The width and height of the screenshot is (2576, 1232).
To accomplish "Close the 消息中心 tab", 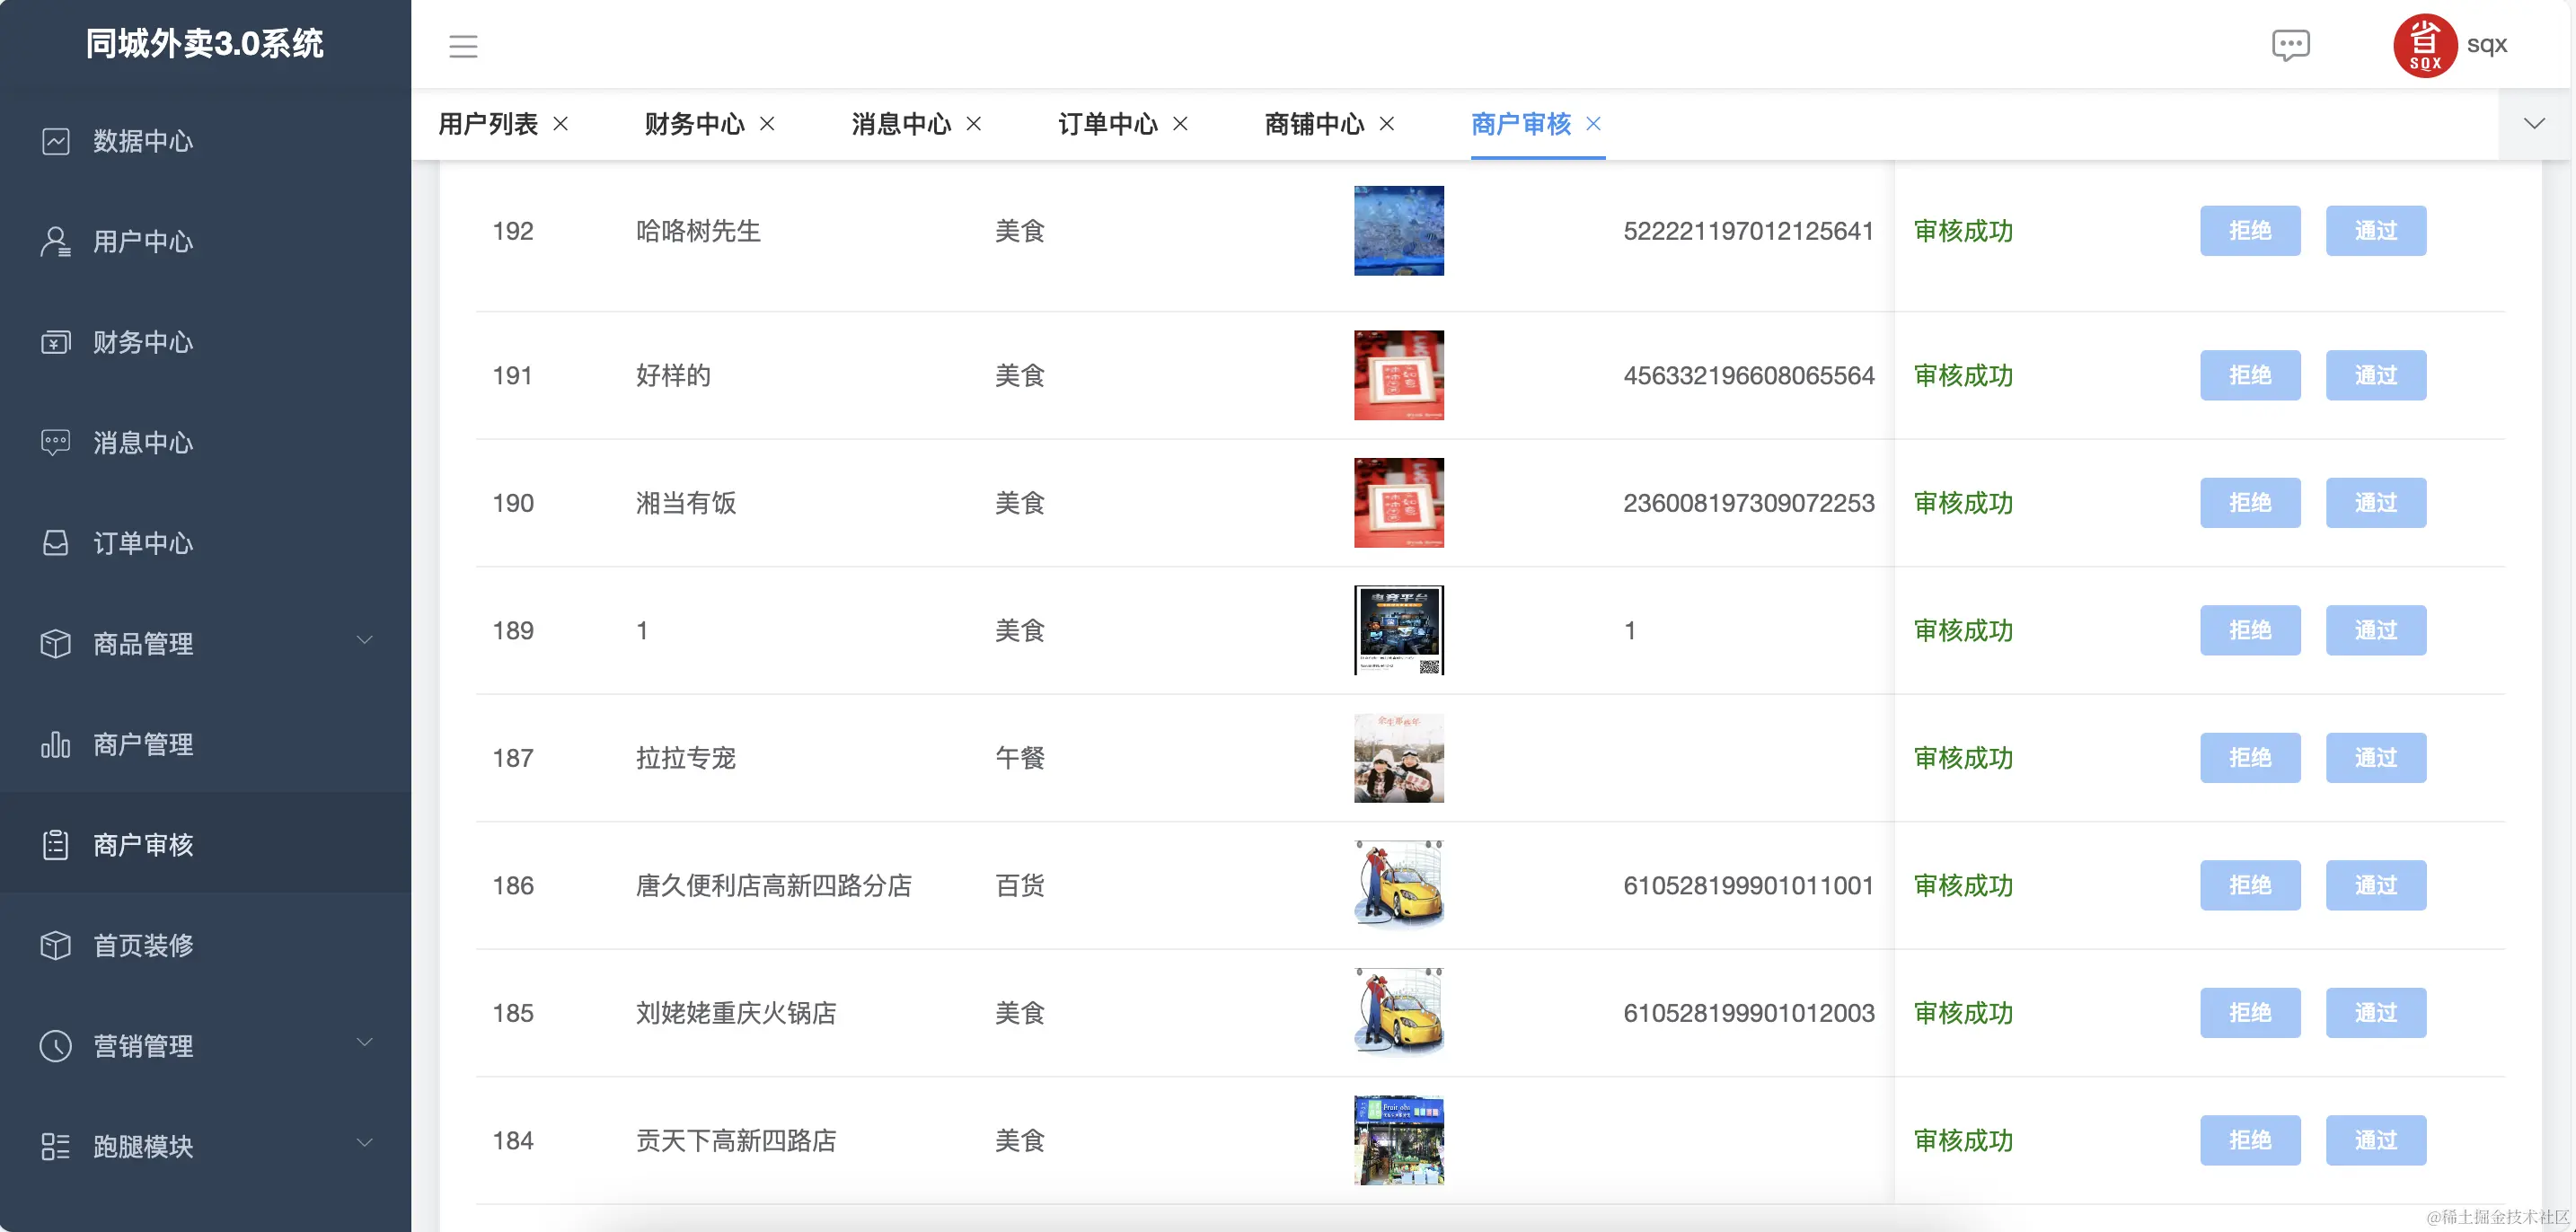I will point(974,123).
